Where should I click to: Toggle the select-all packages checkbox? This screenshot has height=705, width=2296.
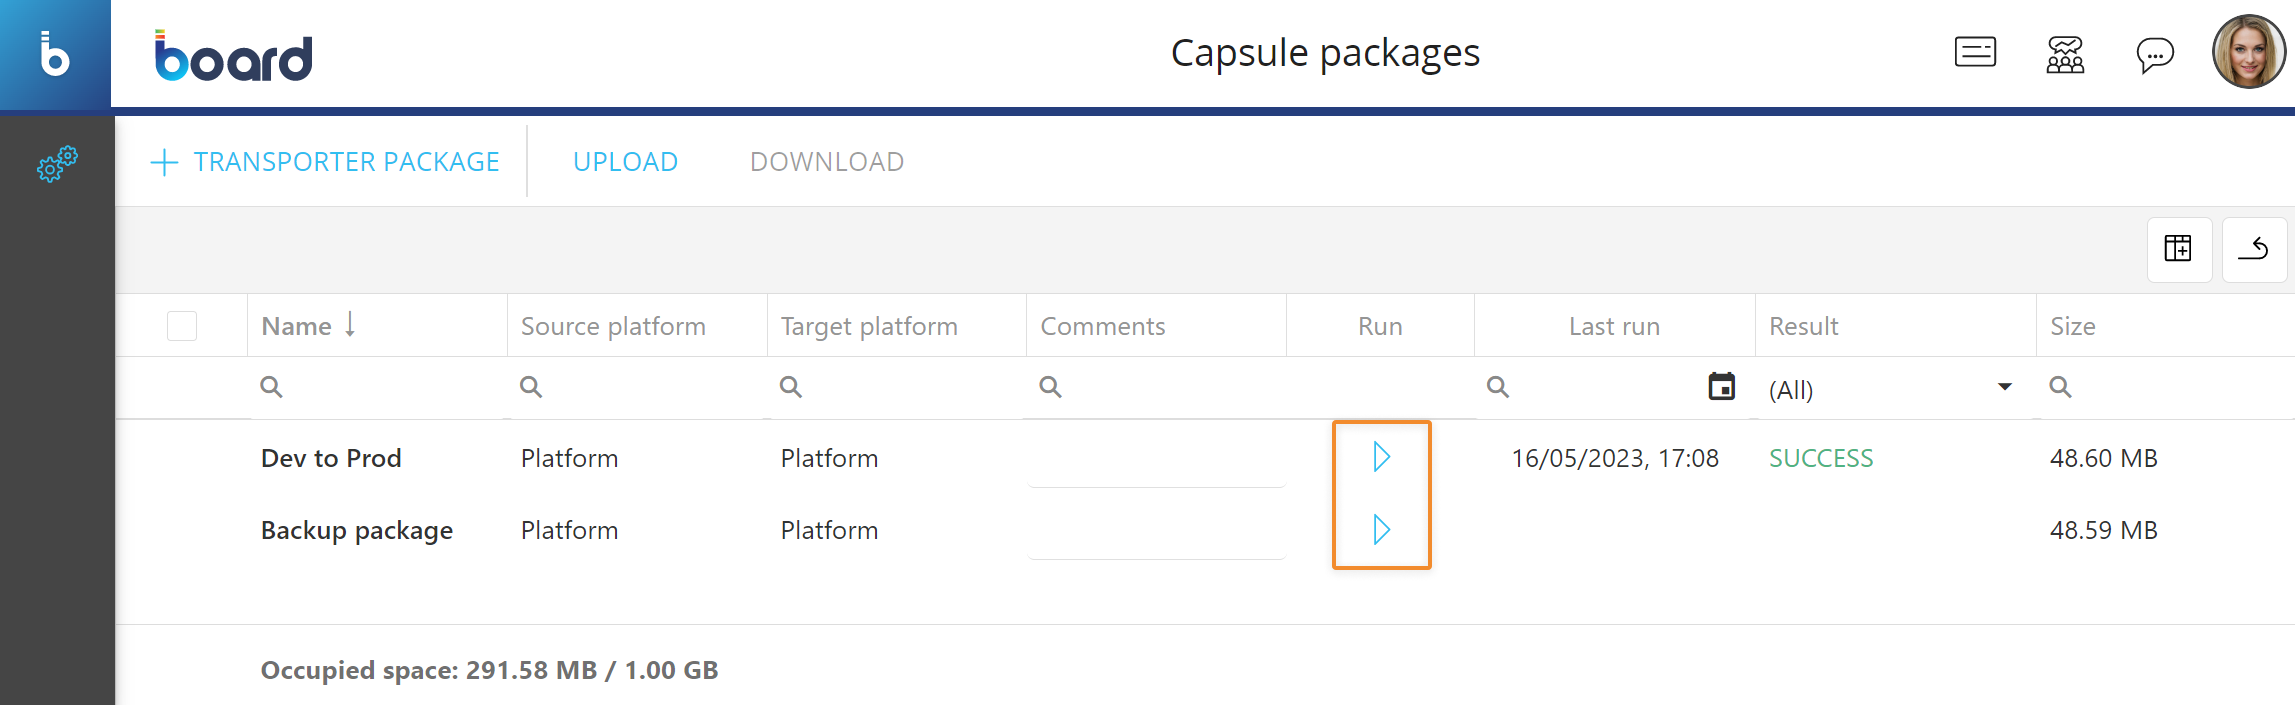pyautogui.click(x=182, y=326)
